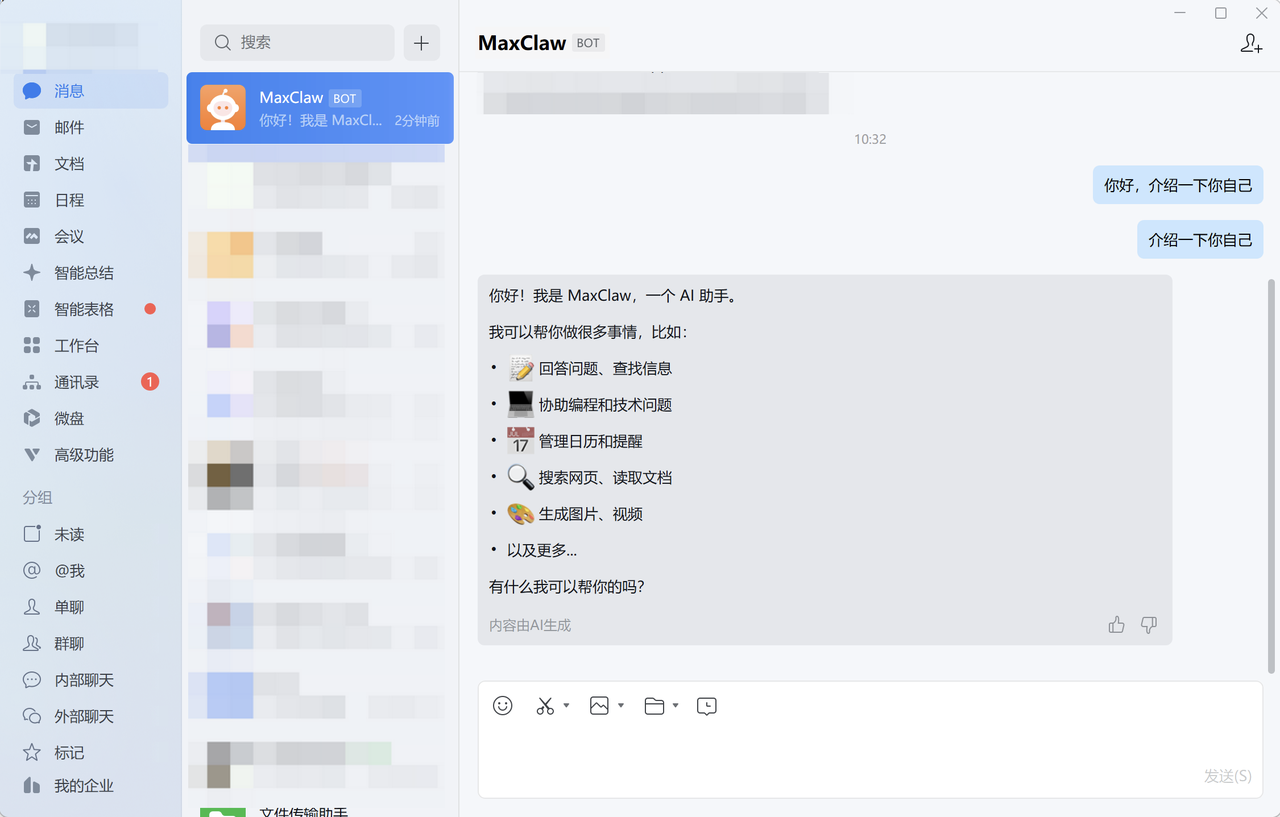Like the AI reply with thumbs up
1280x817 pixels.
coord(1117,625)
